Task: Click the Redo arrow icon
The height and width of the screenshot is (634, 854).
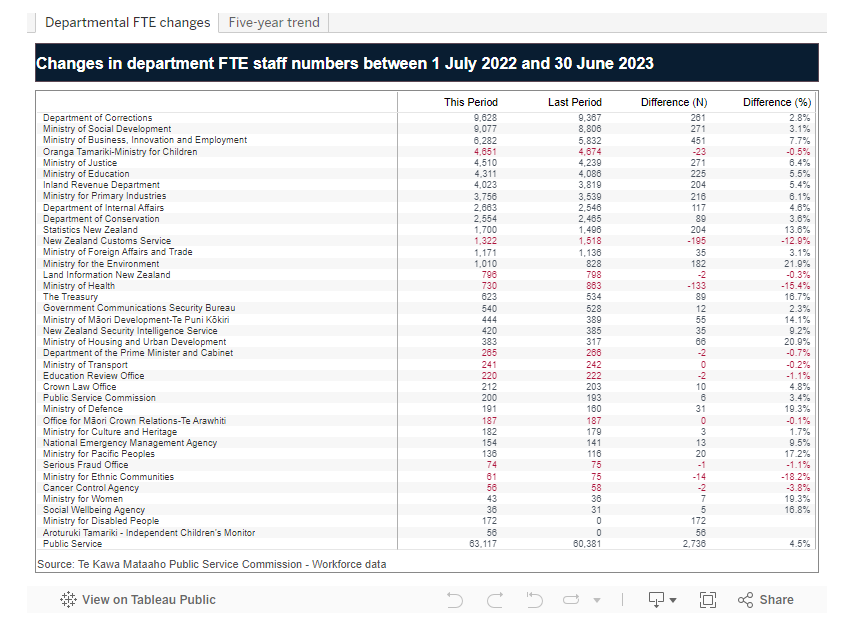Action: tap(495, 600)
